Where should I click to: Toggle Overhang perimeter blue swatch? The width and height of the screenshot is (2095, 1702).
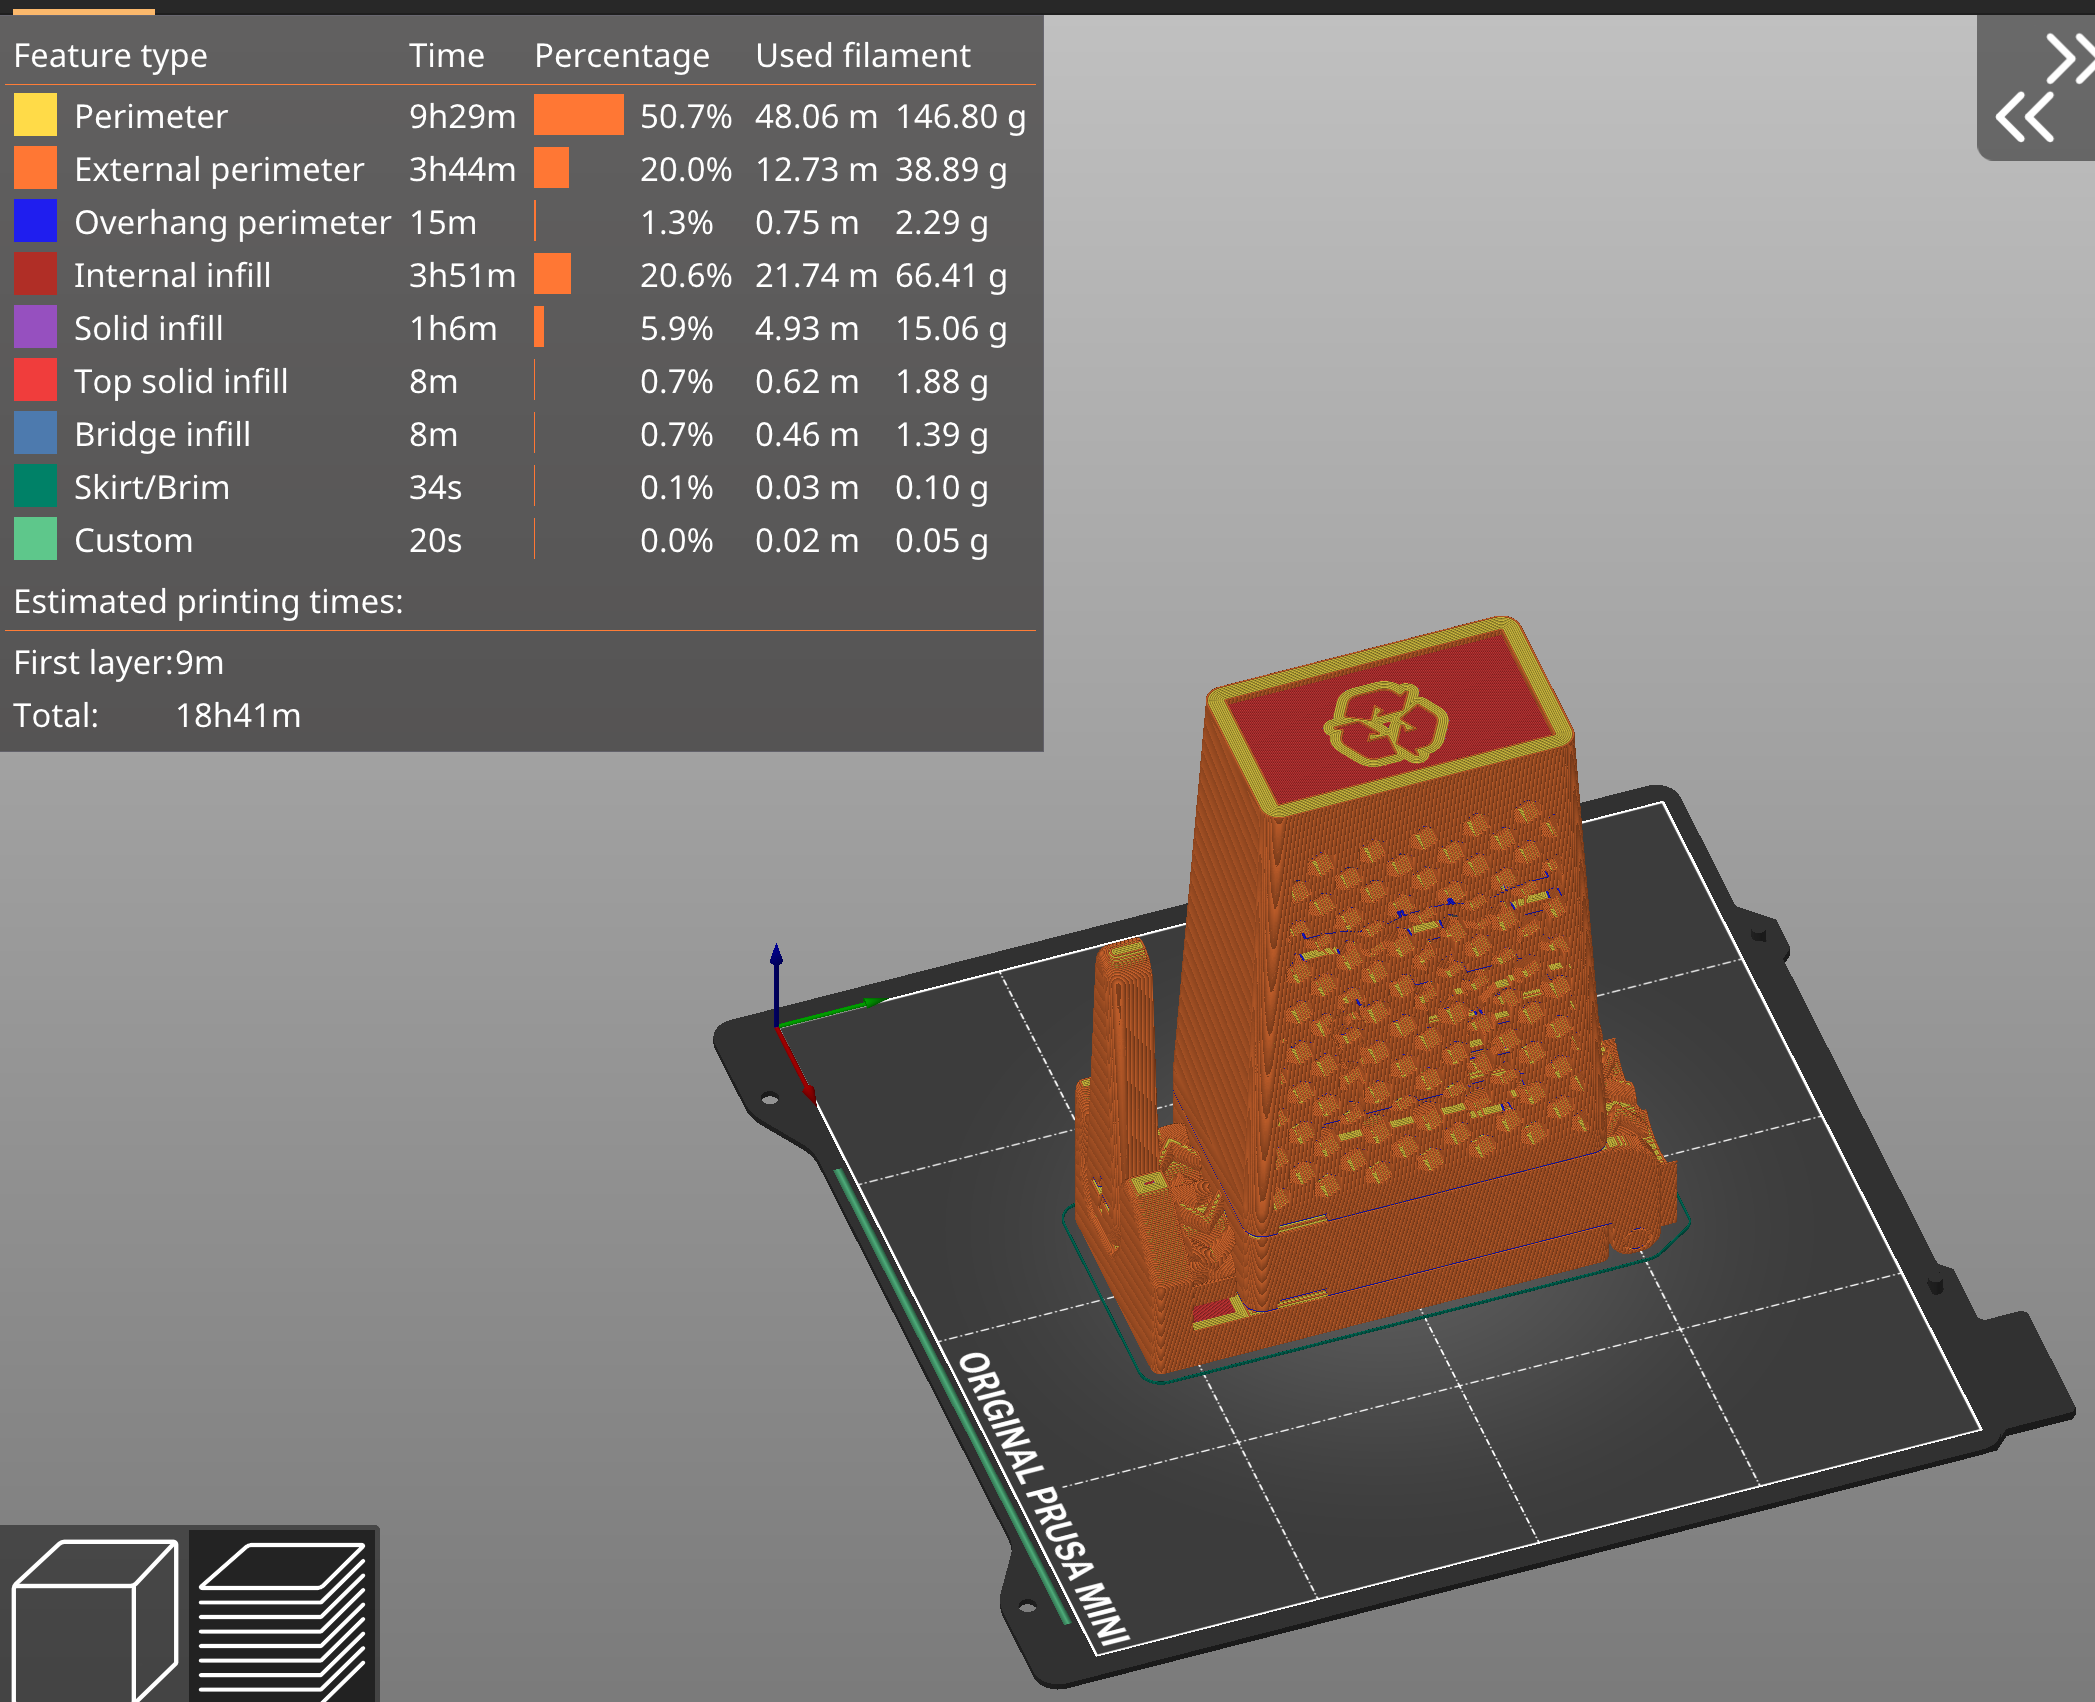pos(35,221)
